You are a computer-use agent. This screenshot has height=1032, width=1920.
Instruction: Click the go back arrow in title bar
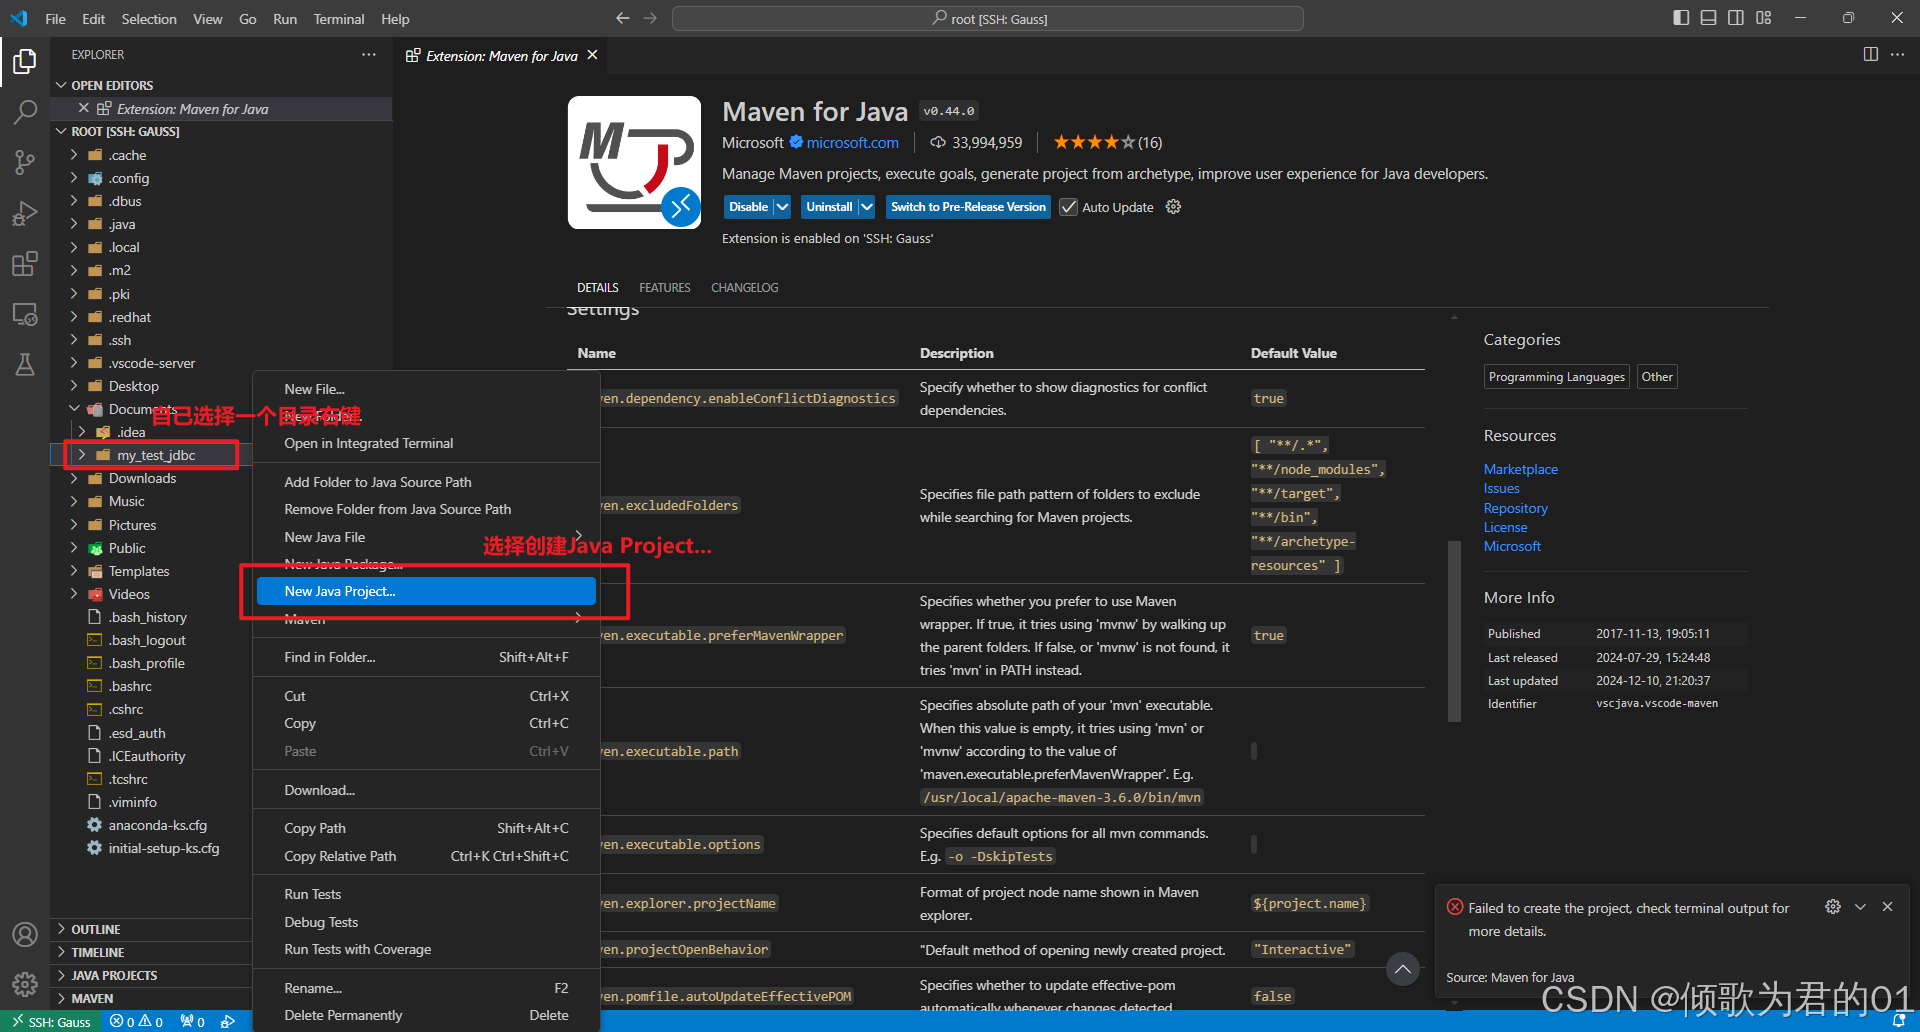(x=622, y=18)
